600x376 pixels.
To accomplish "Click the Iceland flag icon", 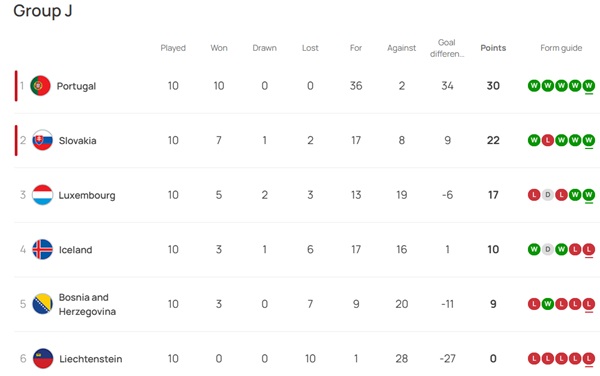I will [42, 249].
